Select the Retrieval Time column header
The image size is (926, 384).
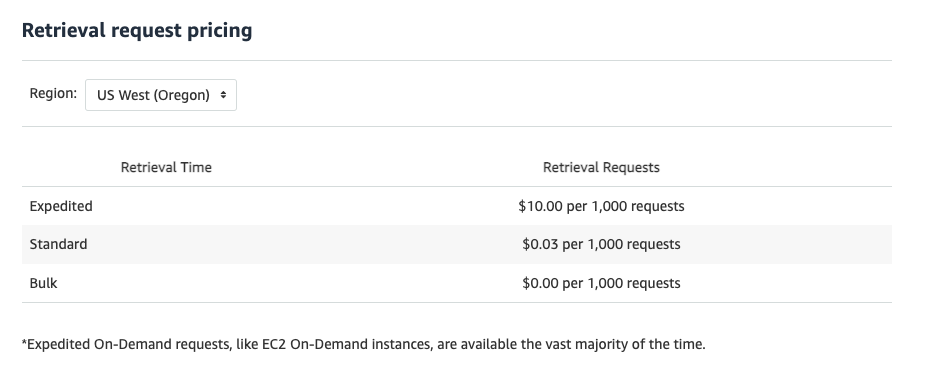pyautogui.click(x=166, y=168)
